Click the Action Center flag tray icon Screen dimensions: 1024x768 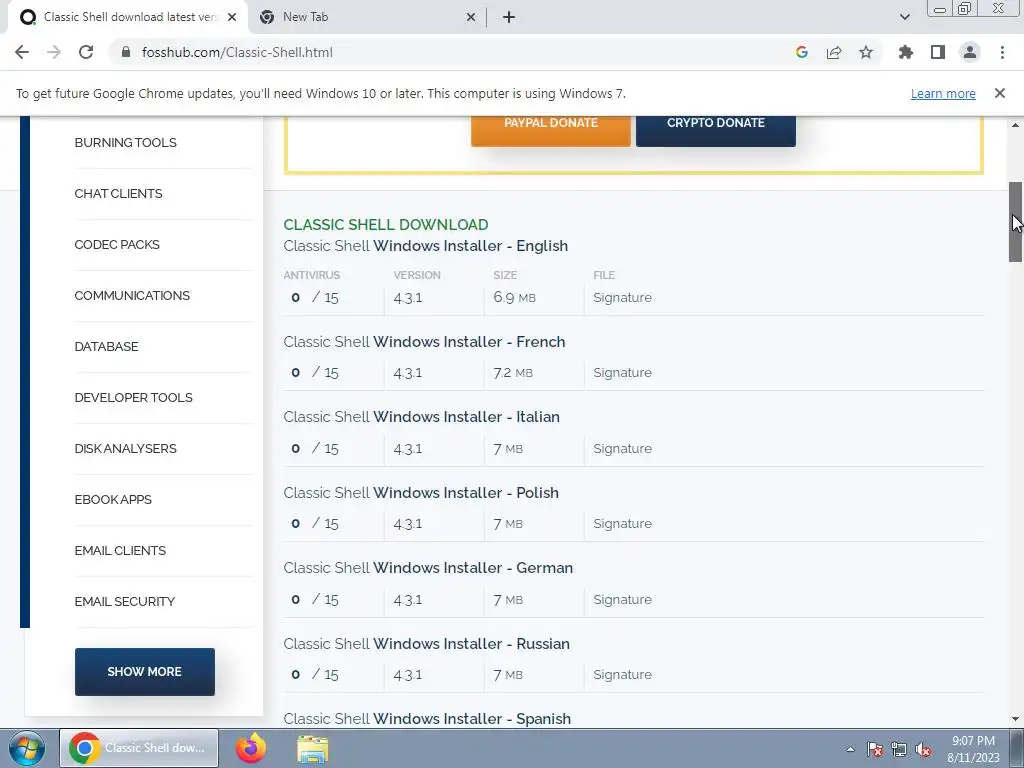(875, 749)
